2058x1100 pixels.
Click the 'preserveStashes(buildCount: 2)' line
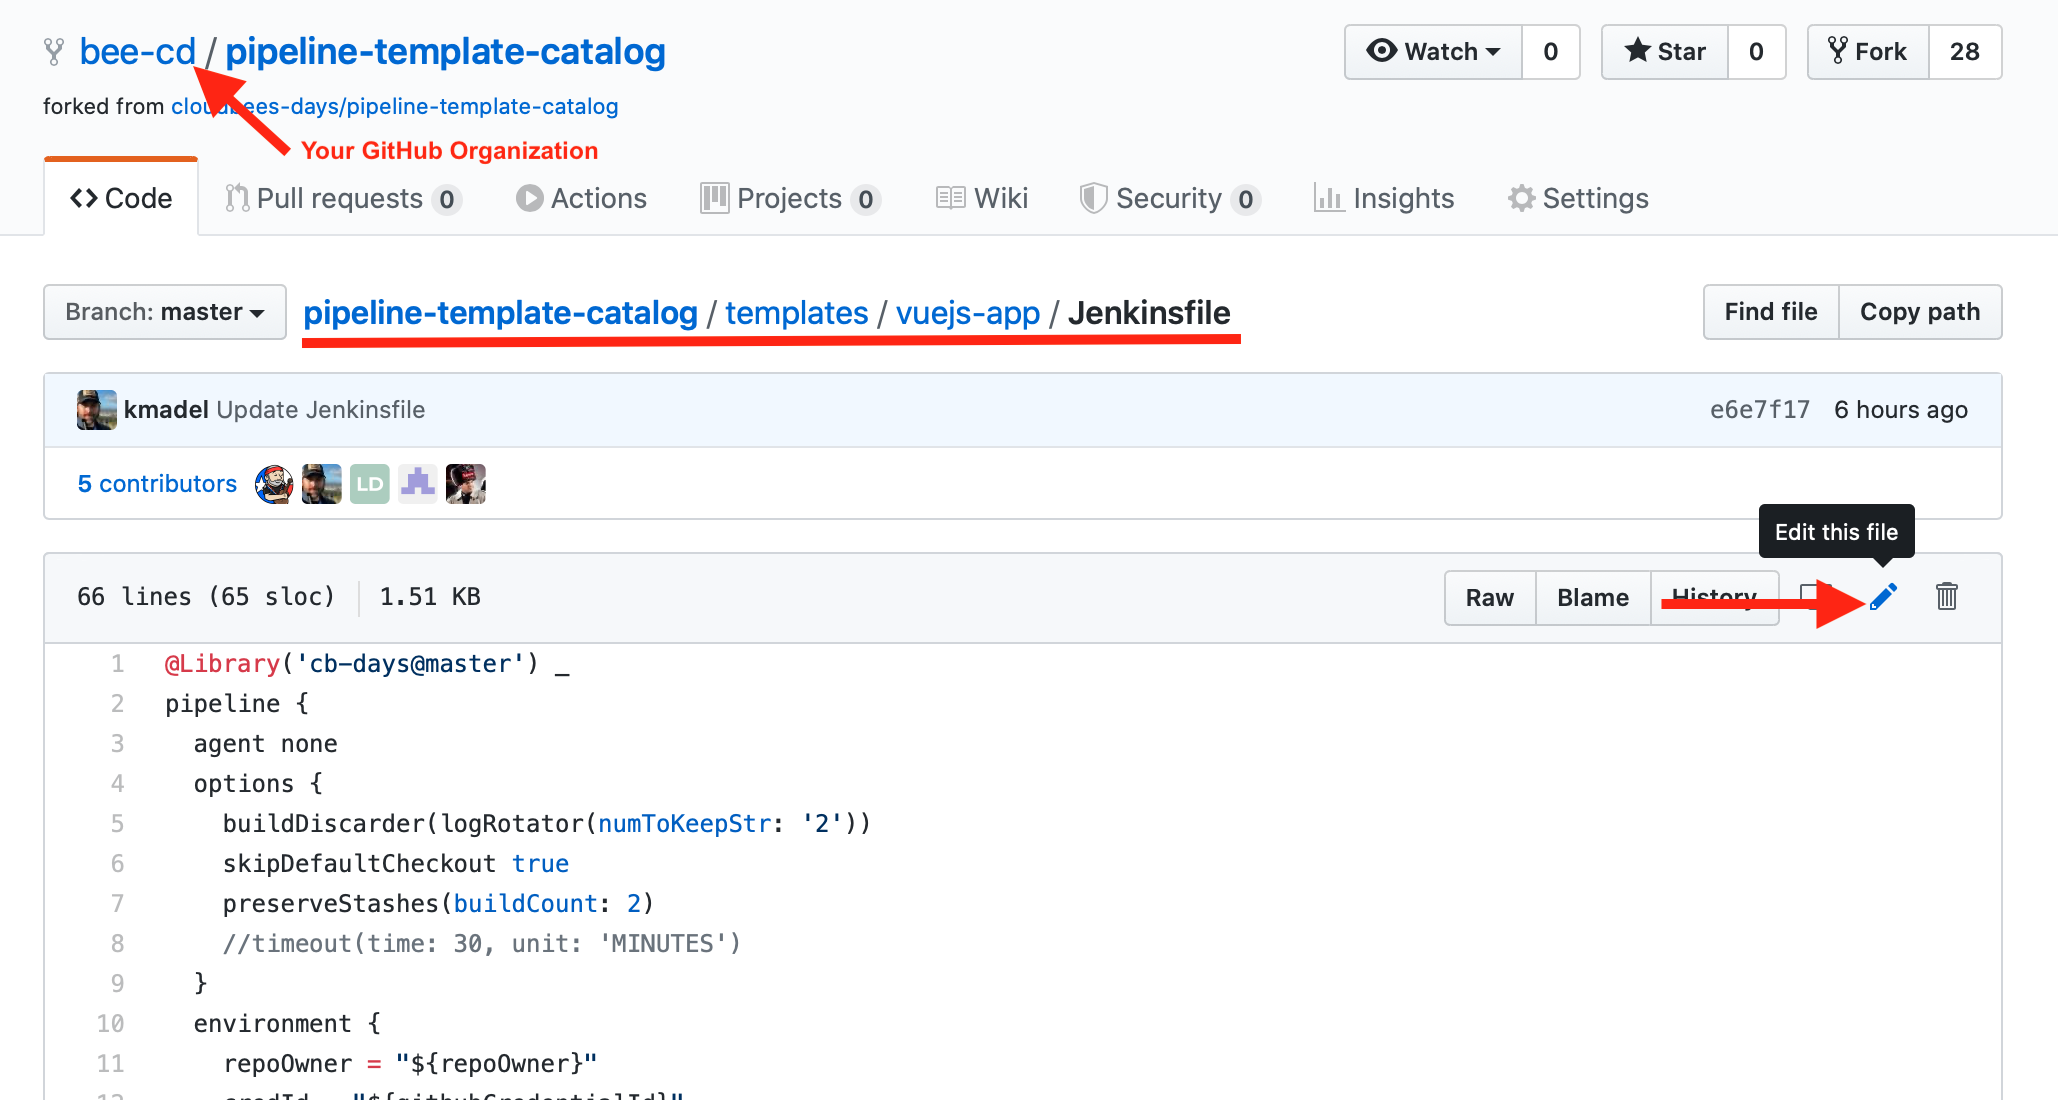click(x=438, y=904)
